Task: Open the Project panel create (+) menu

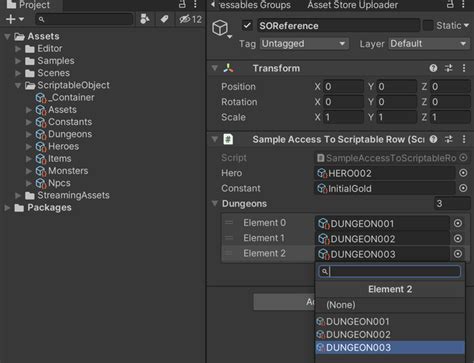Action: [14, 19]
